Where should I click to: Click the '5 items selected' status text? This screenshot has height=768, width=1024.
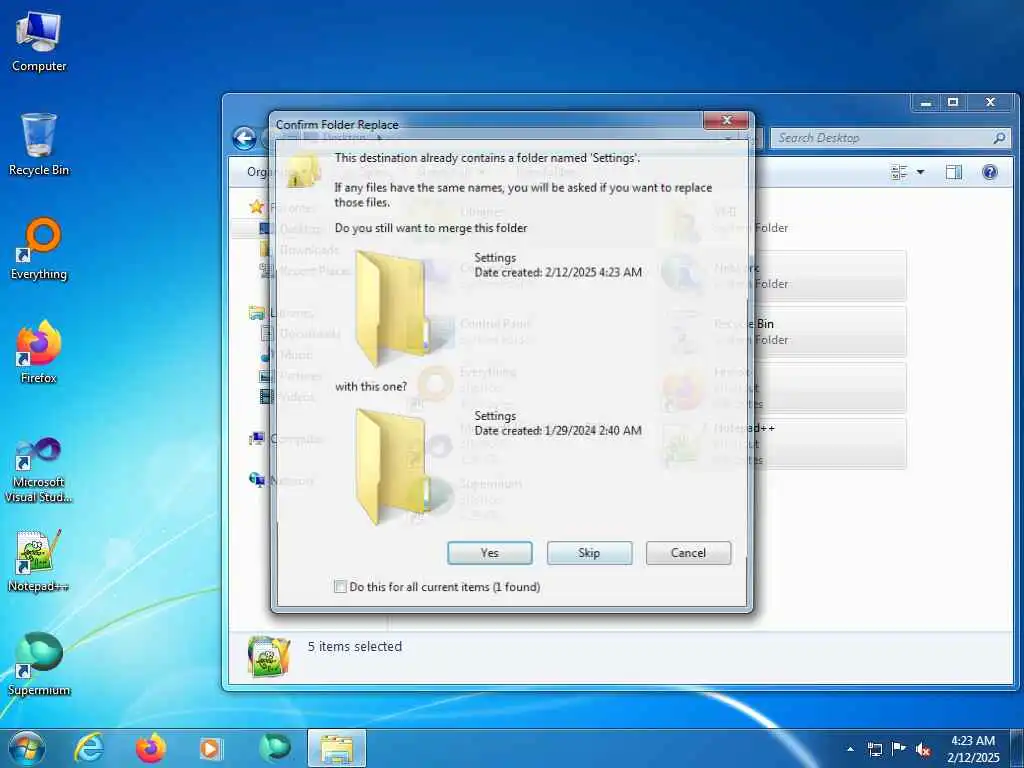click(x=355, y=647)
